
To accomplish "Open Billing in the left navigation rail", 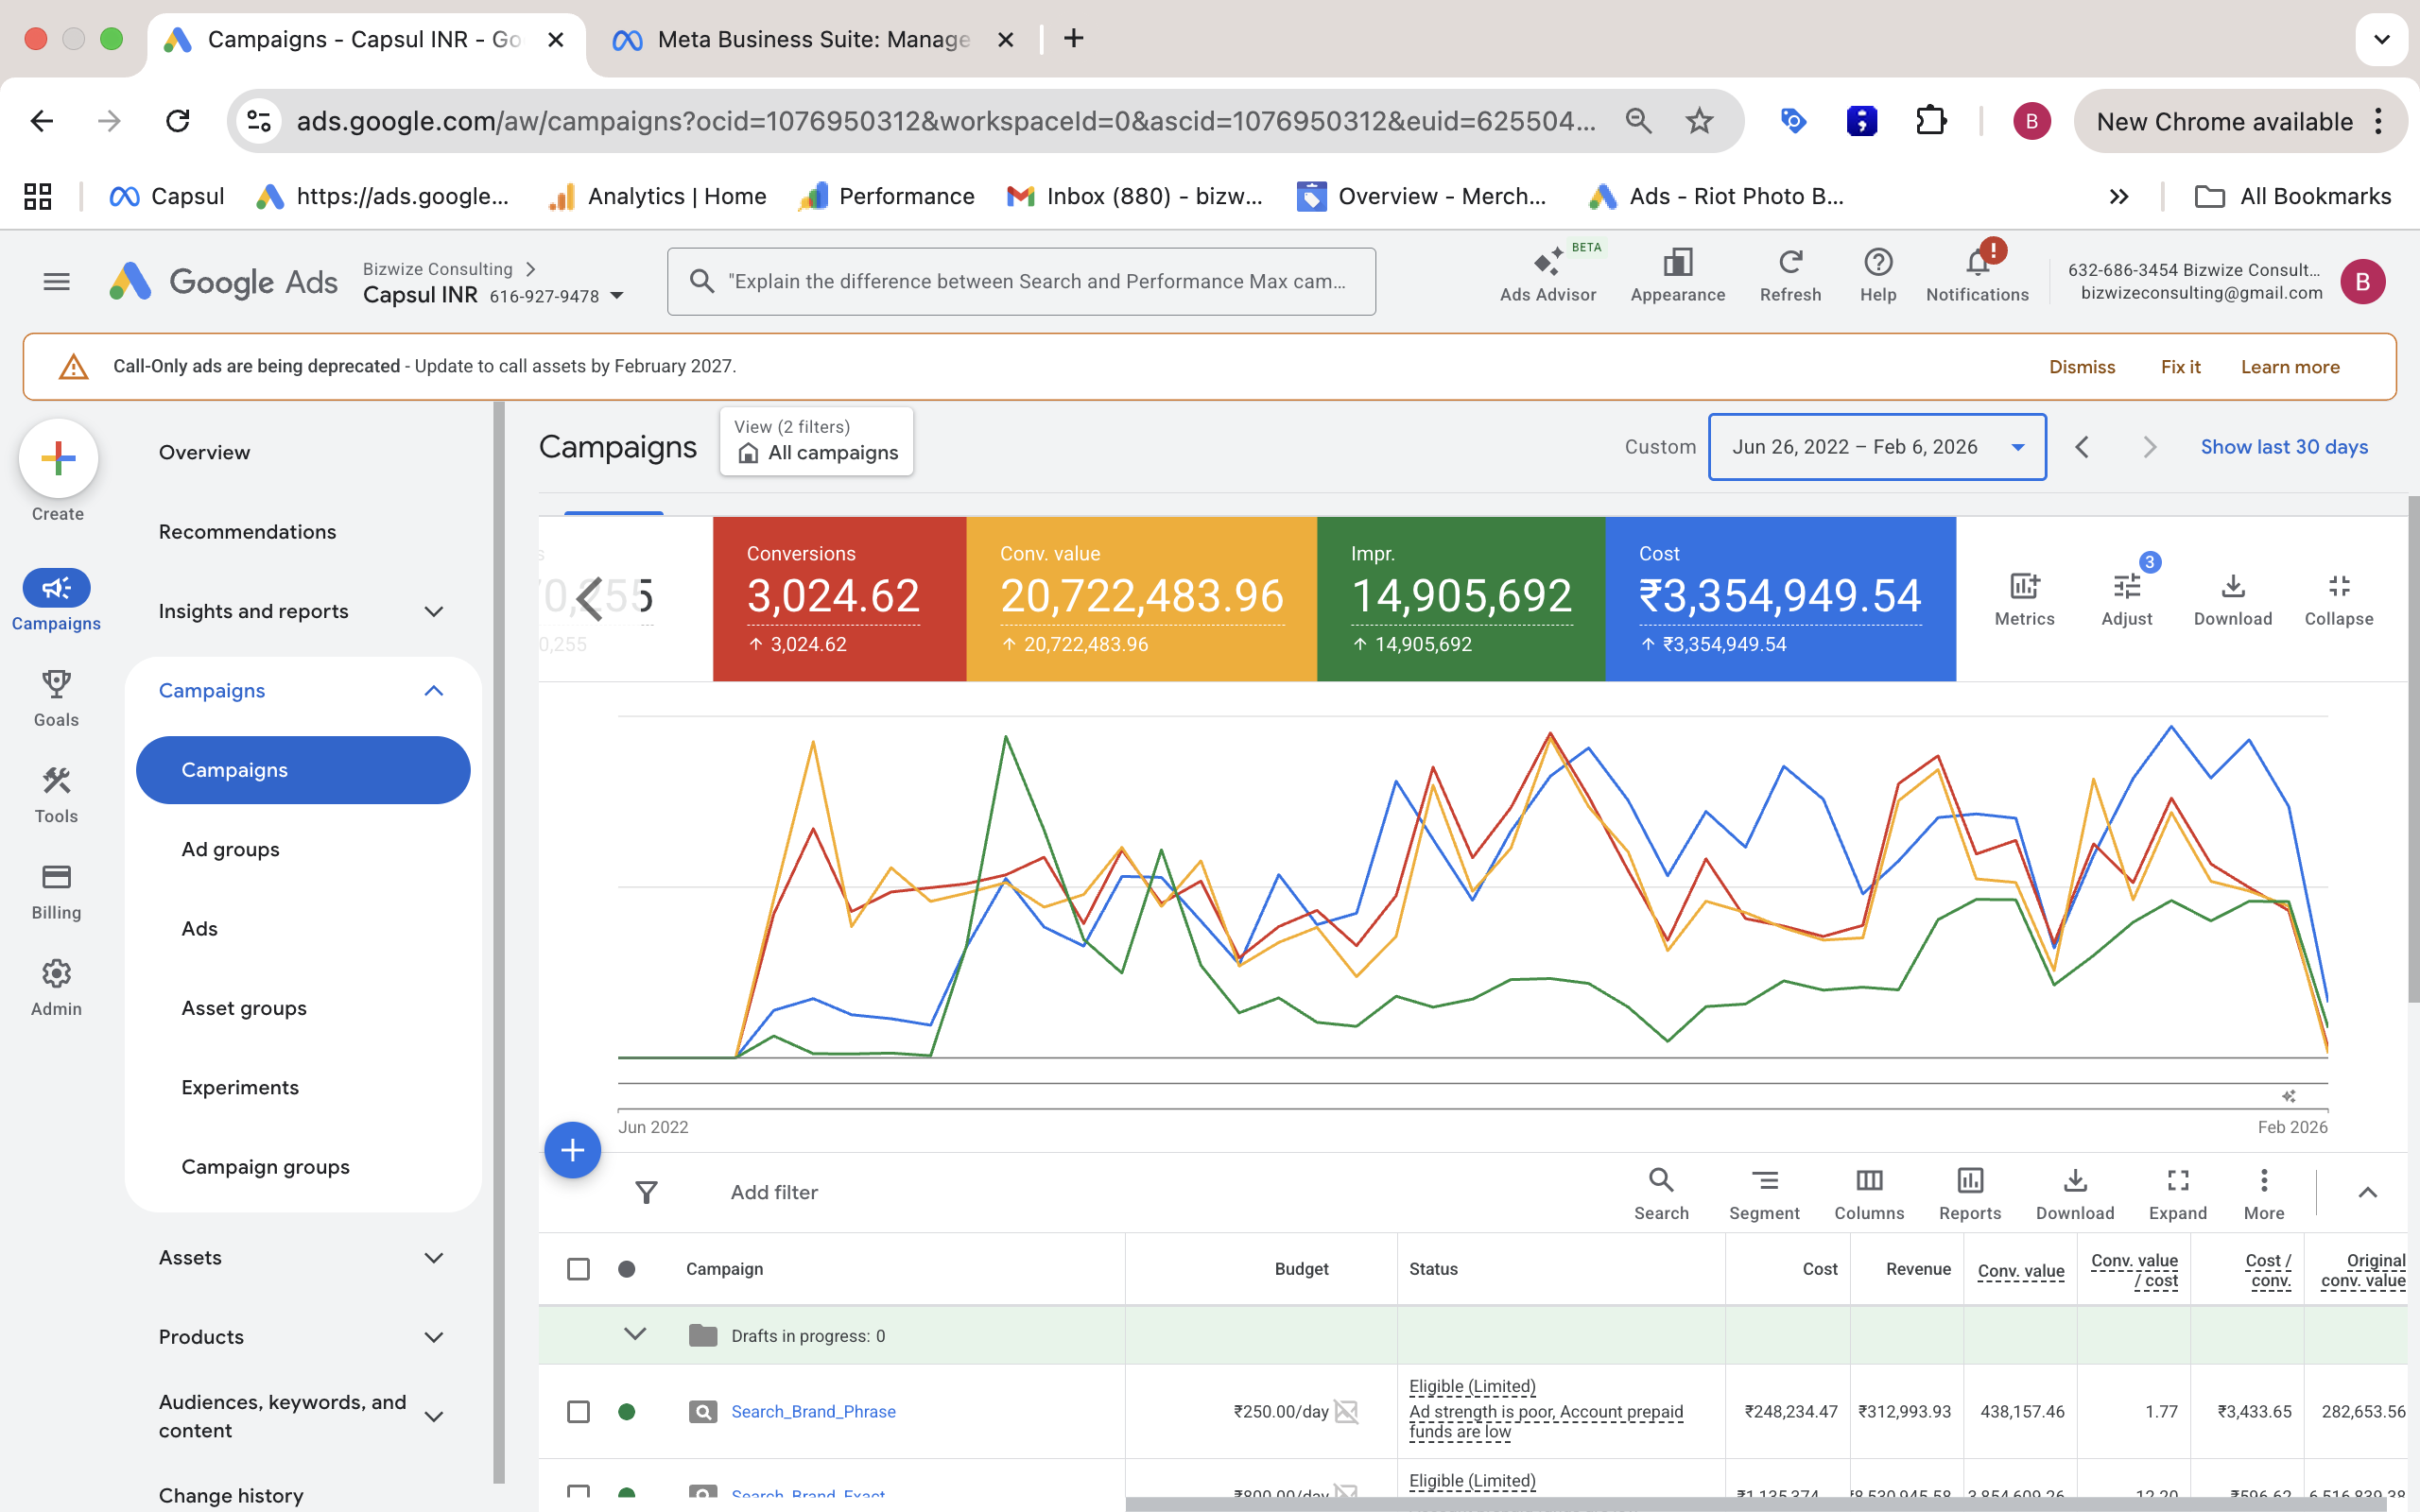I will [x=56, y=891].
